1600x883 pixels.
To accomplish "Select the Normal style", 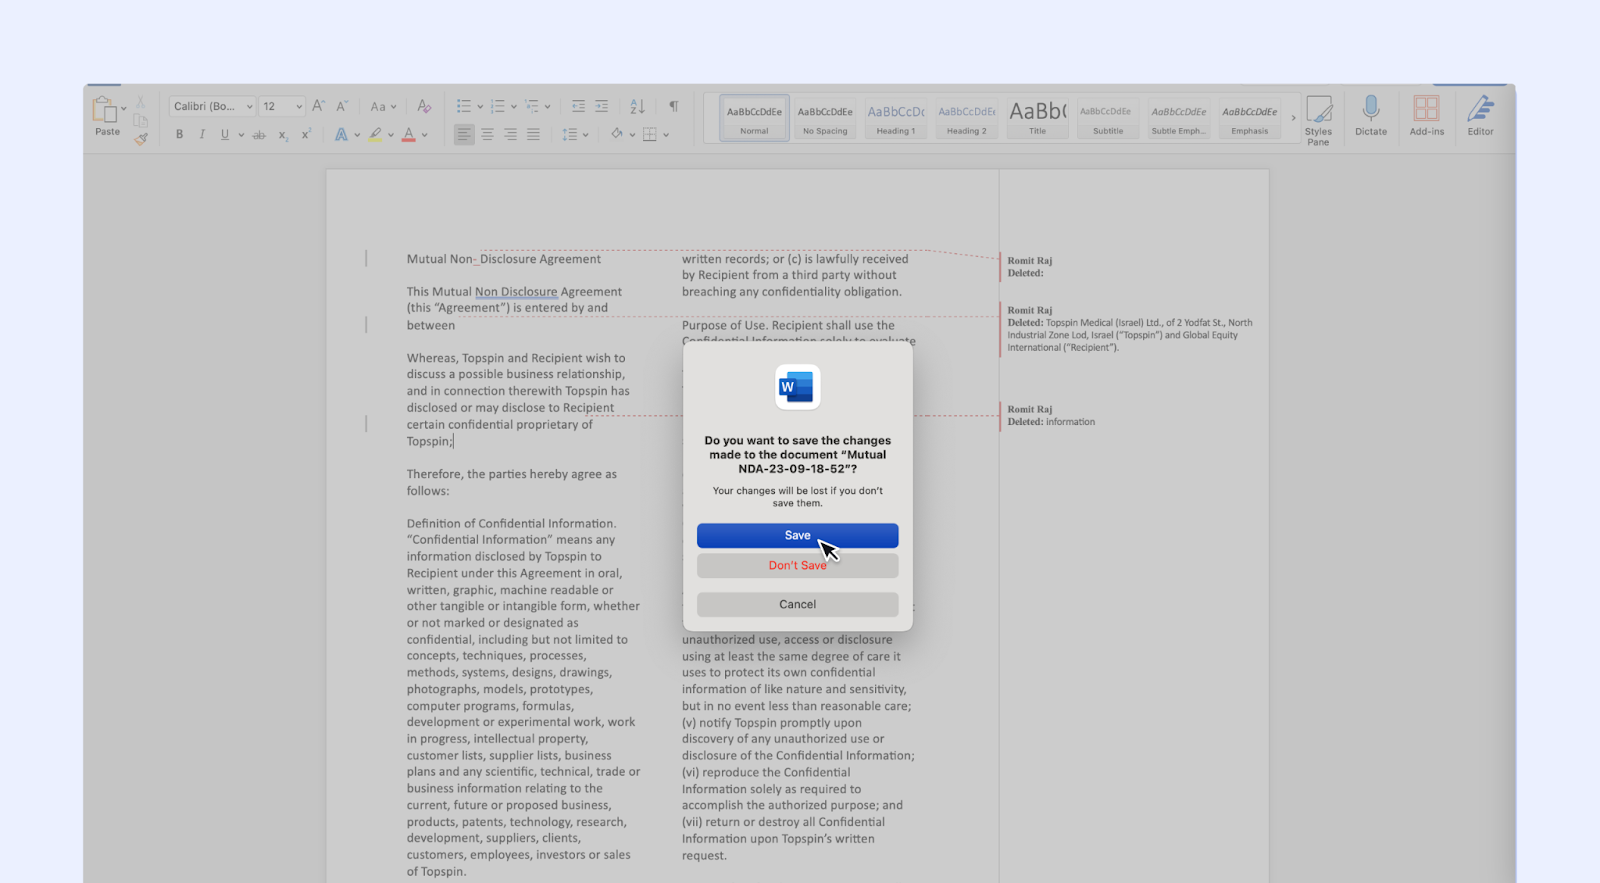I will pyautogui.click(x=754, y=118).
